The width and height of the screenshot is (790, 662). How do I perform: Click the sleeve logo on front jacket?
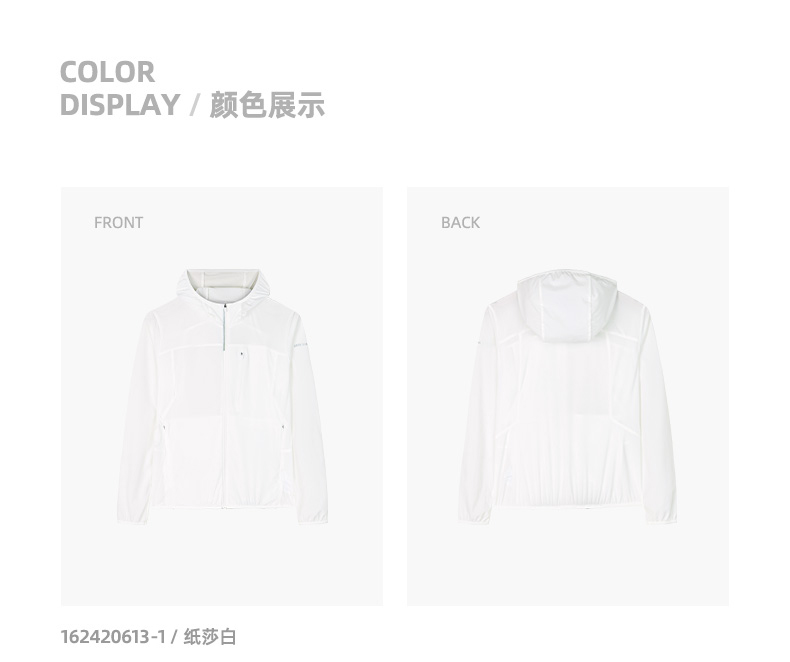click(300, 345)
